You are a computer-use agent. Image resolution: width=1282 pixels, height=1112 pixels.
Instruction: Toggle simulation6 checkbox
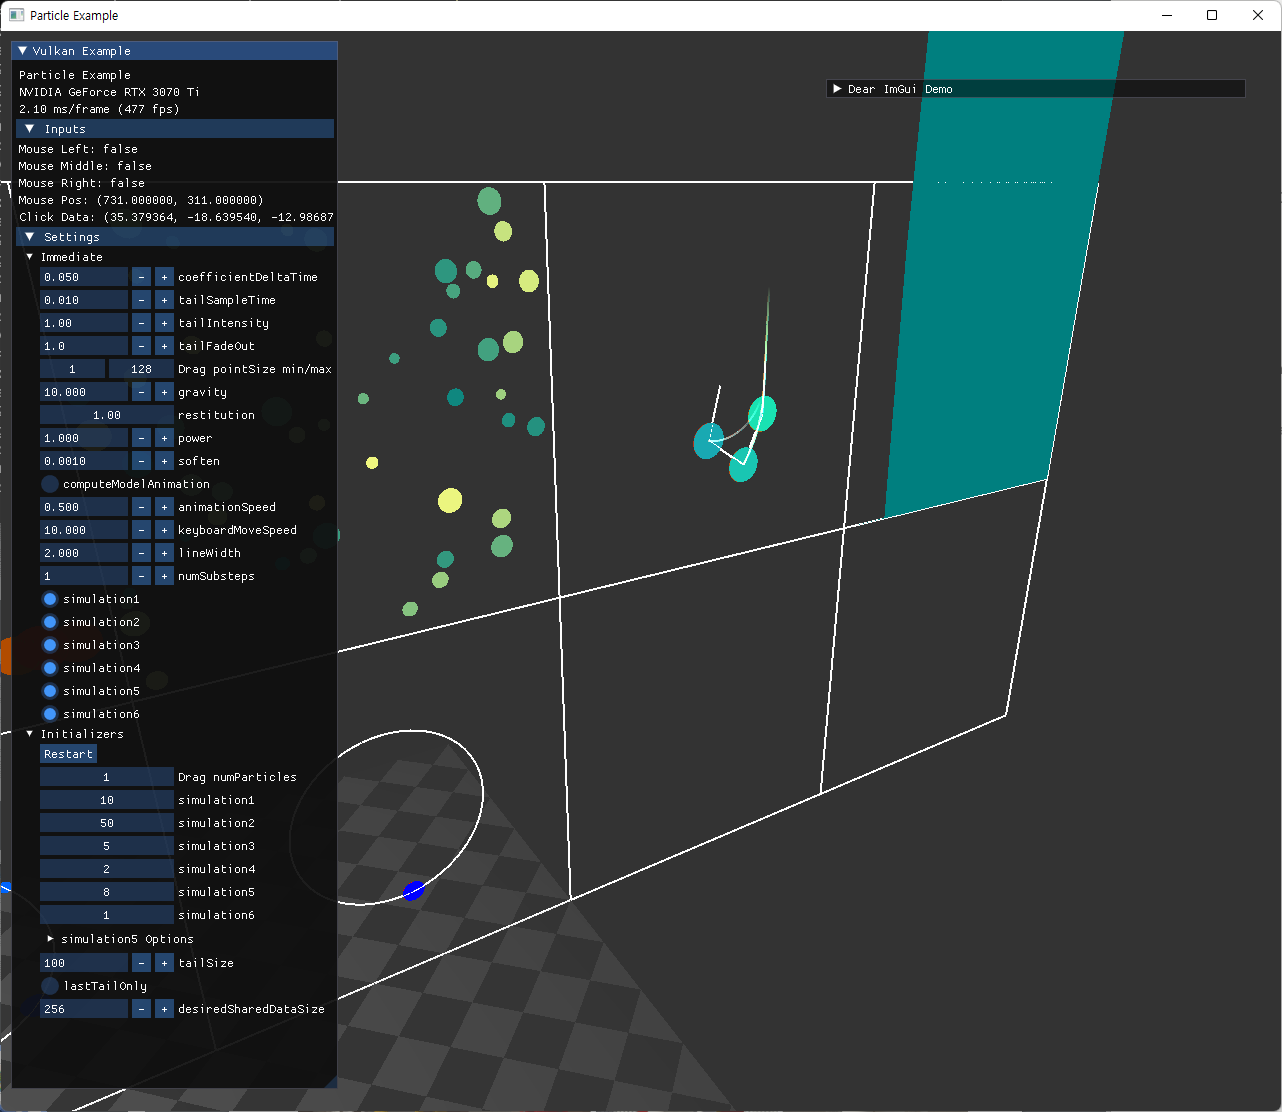49,714
